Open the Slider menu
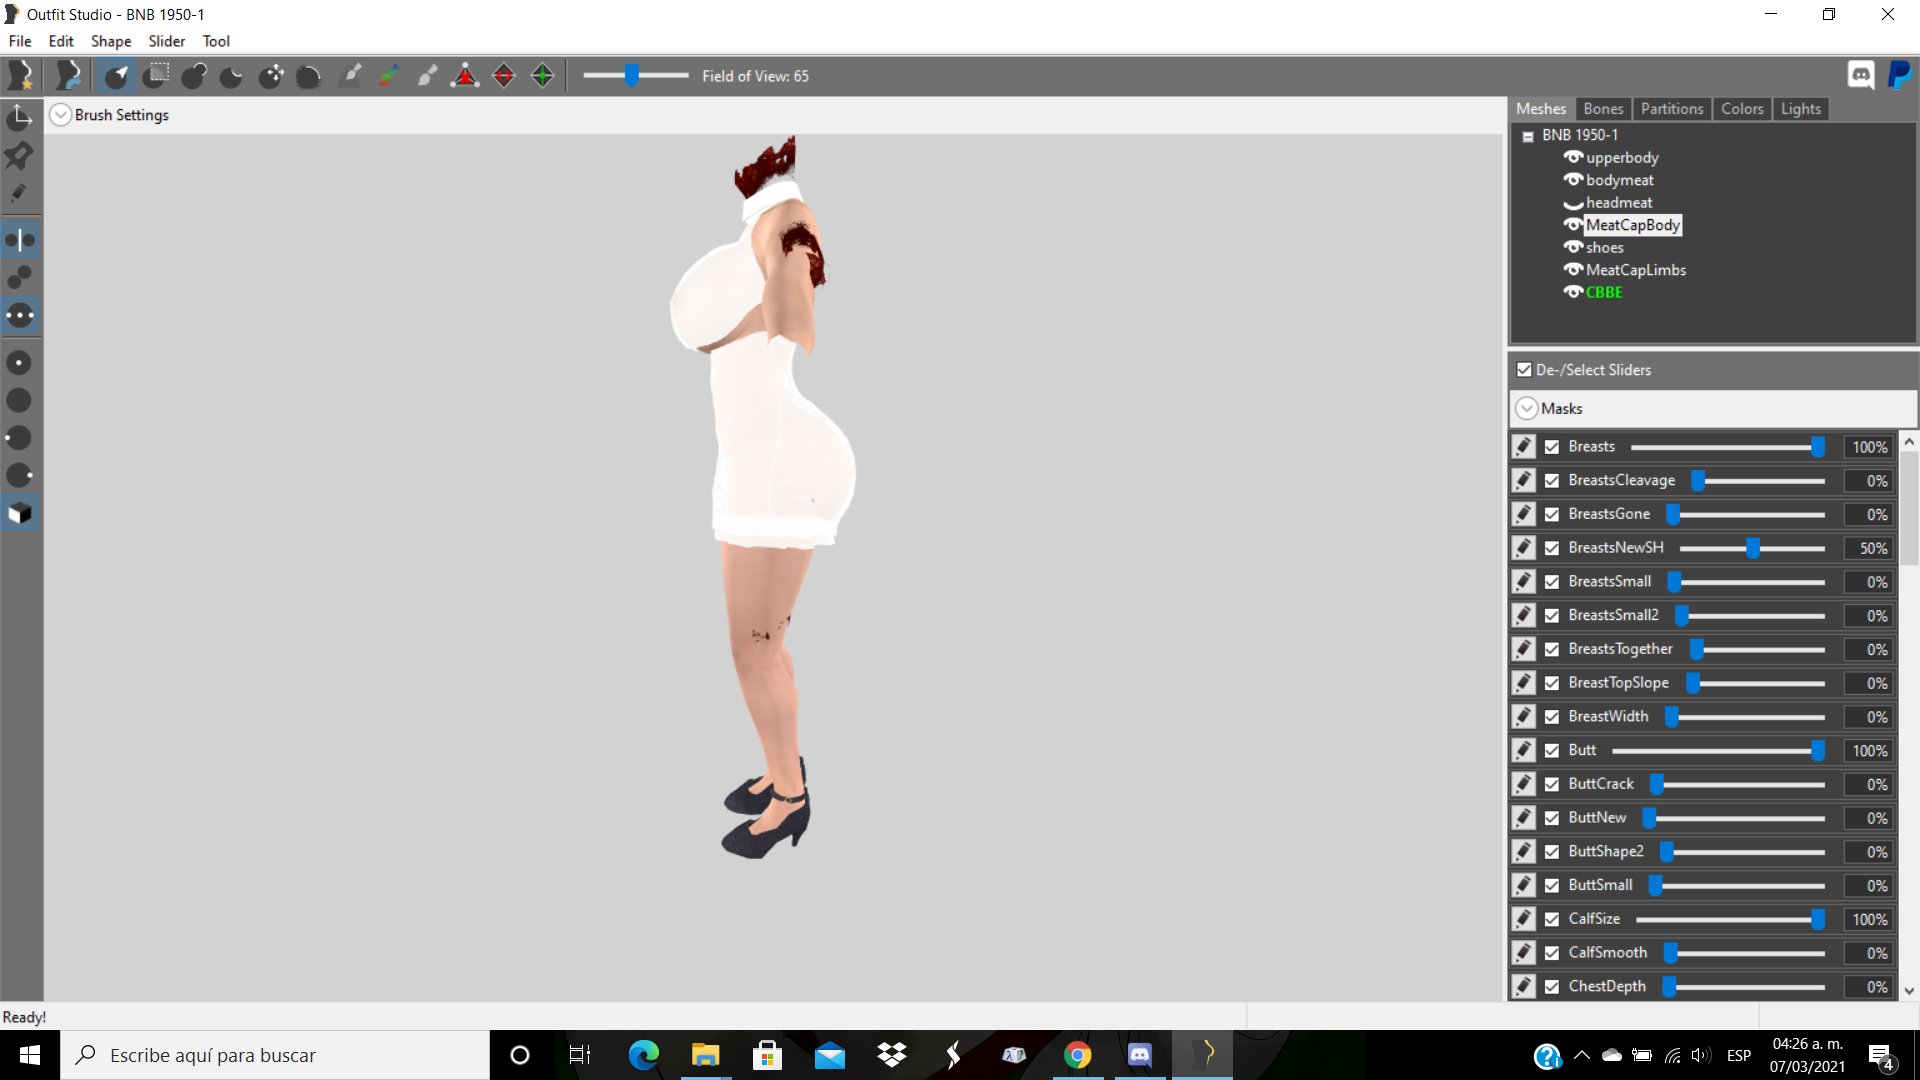The image size is (1920, 1080). pos(167,41)
